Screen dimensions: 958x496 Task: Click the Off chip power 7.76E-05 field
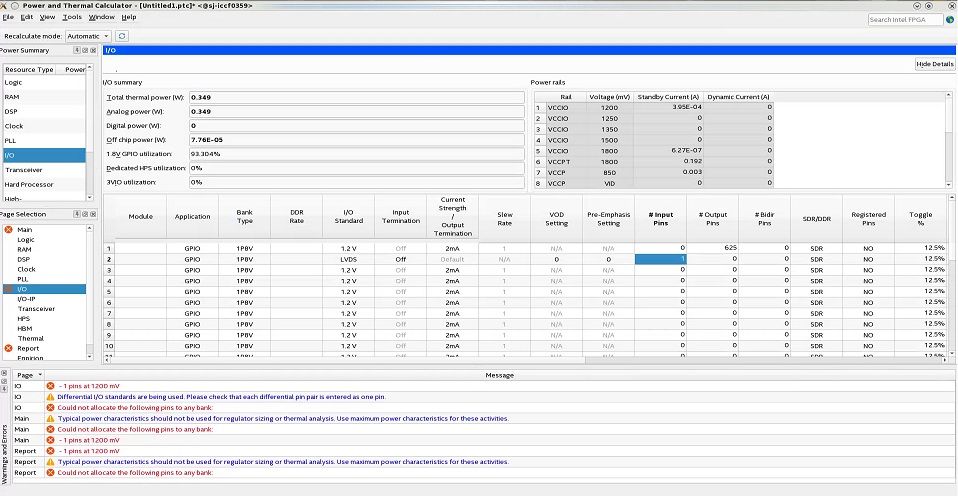(x=357, y=140)
